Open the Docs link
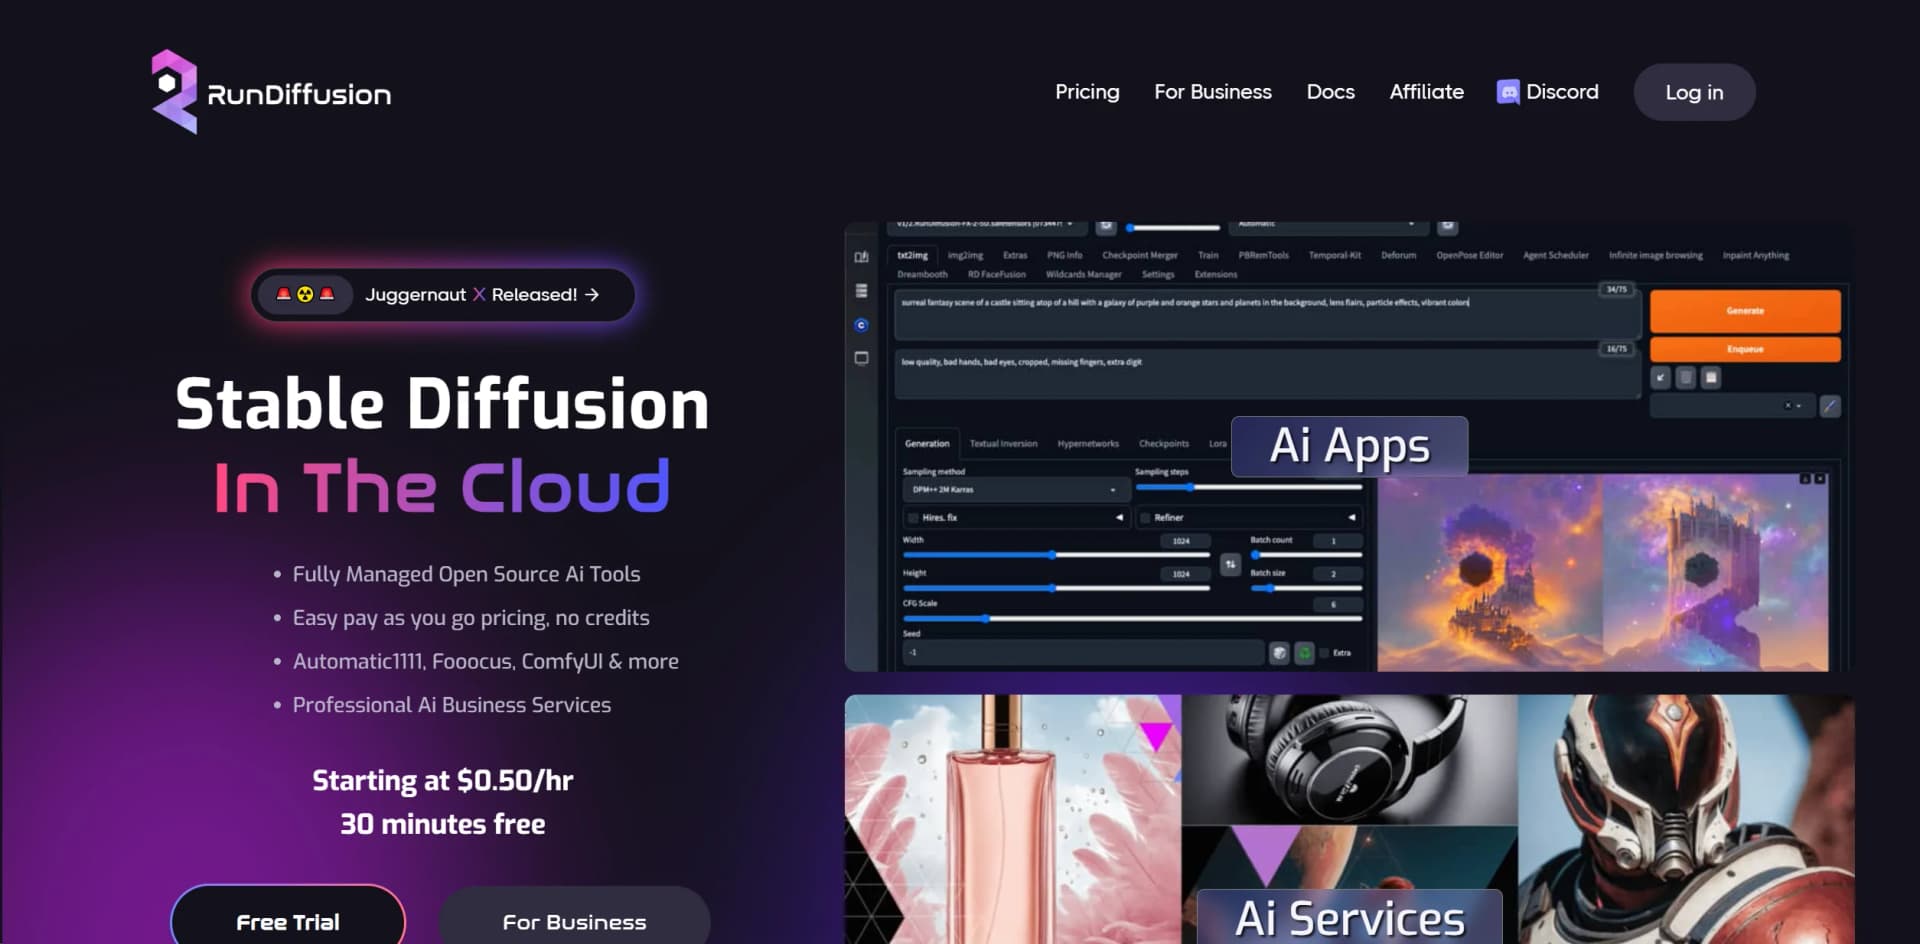 point(1330,92)
